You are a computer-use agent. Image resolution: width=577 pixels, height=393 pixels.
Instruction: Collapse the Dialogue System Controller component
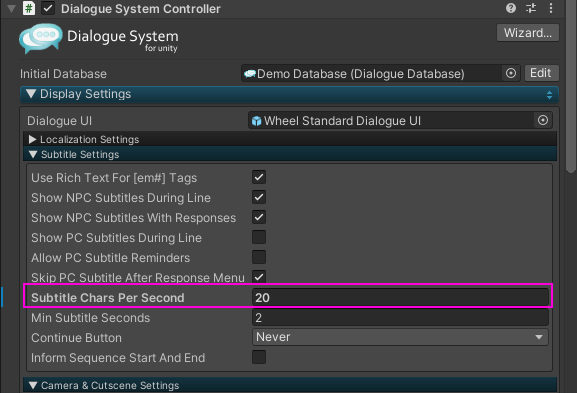tap(11, 8)
